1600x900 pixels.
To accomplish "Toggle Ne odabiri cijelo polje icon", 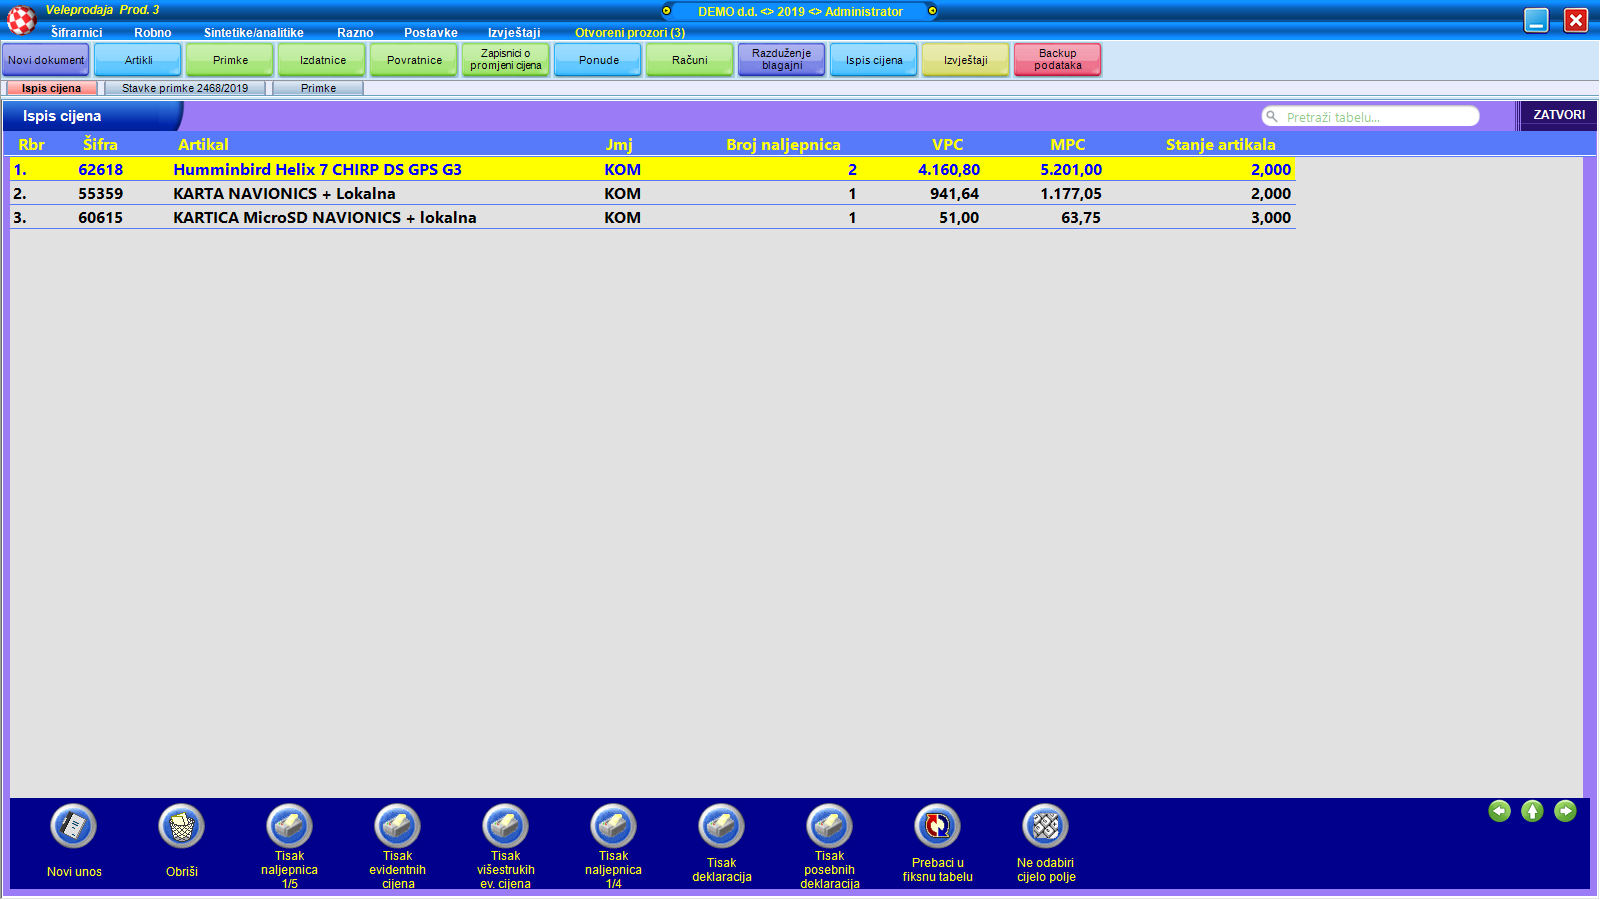I will point(1045,827).
